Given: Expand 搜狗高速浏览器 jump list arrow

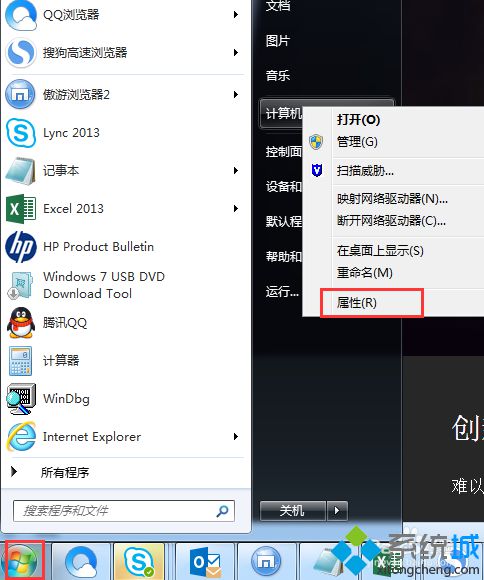Looking at the screenshot, I should (x=236, y=53).
